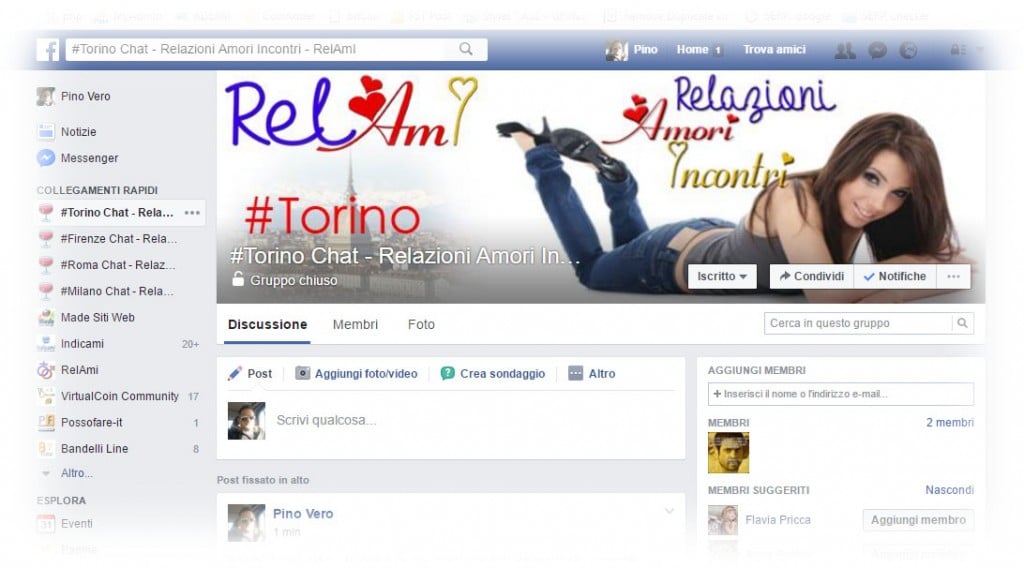Click the Possofare-it icon

click(x=46, y=422)
